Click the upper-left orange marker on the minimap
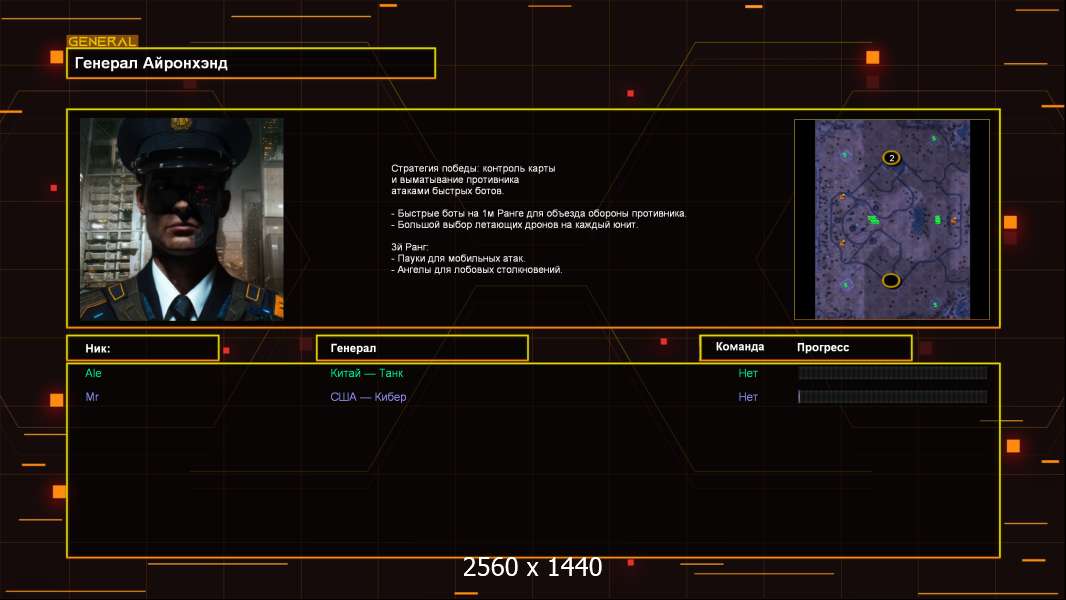Screen dimensions: 1066x600 [x=842, y=197]
